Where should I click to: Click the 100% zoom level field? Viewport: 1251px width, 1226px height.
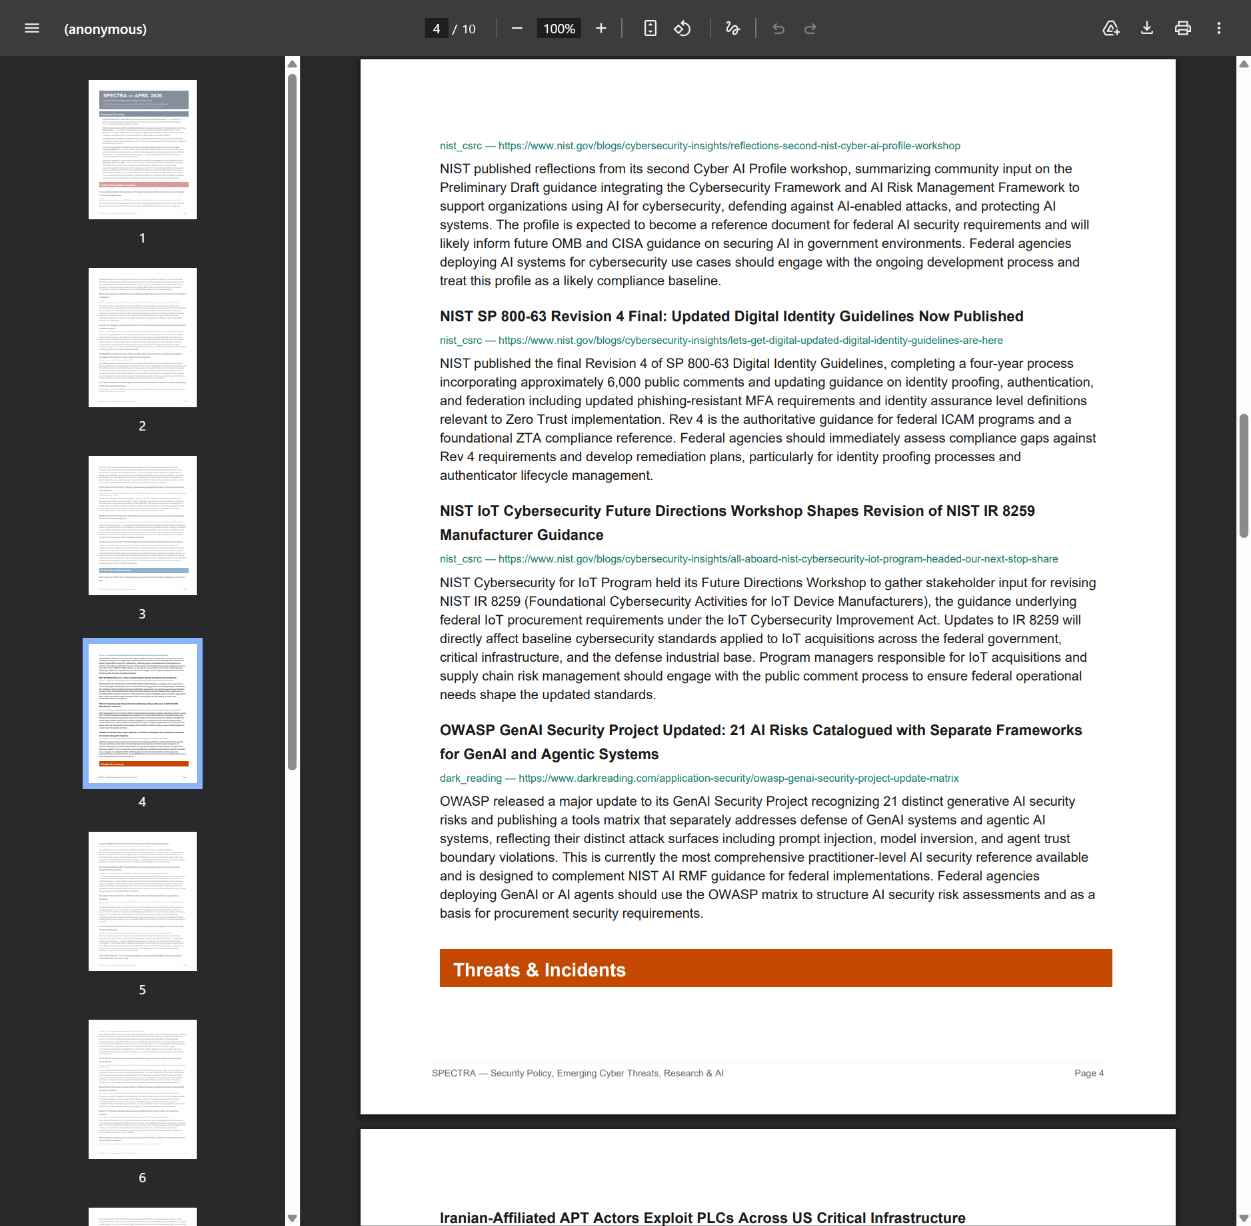558,28
